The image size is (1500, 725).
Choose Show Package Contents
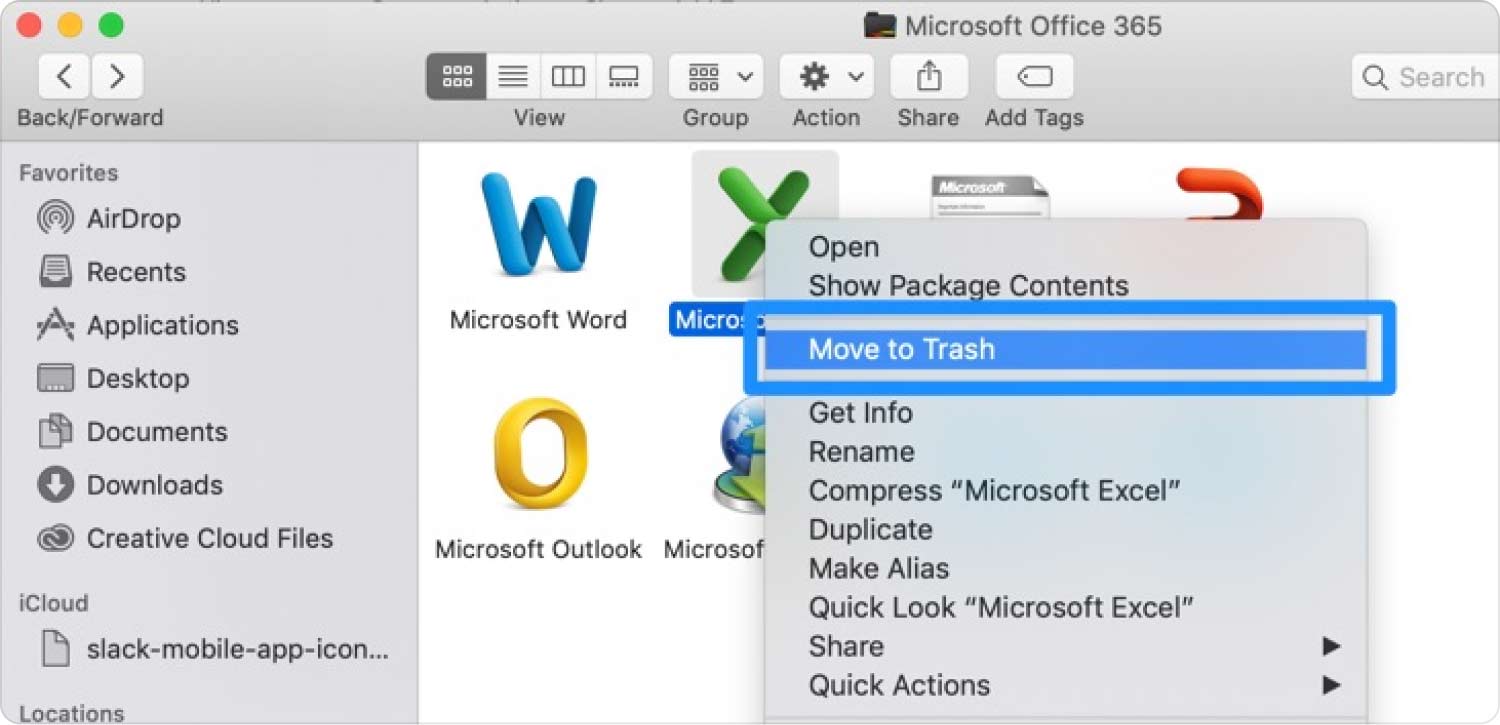click(x=968, y=285)
